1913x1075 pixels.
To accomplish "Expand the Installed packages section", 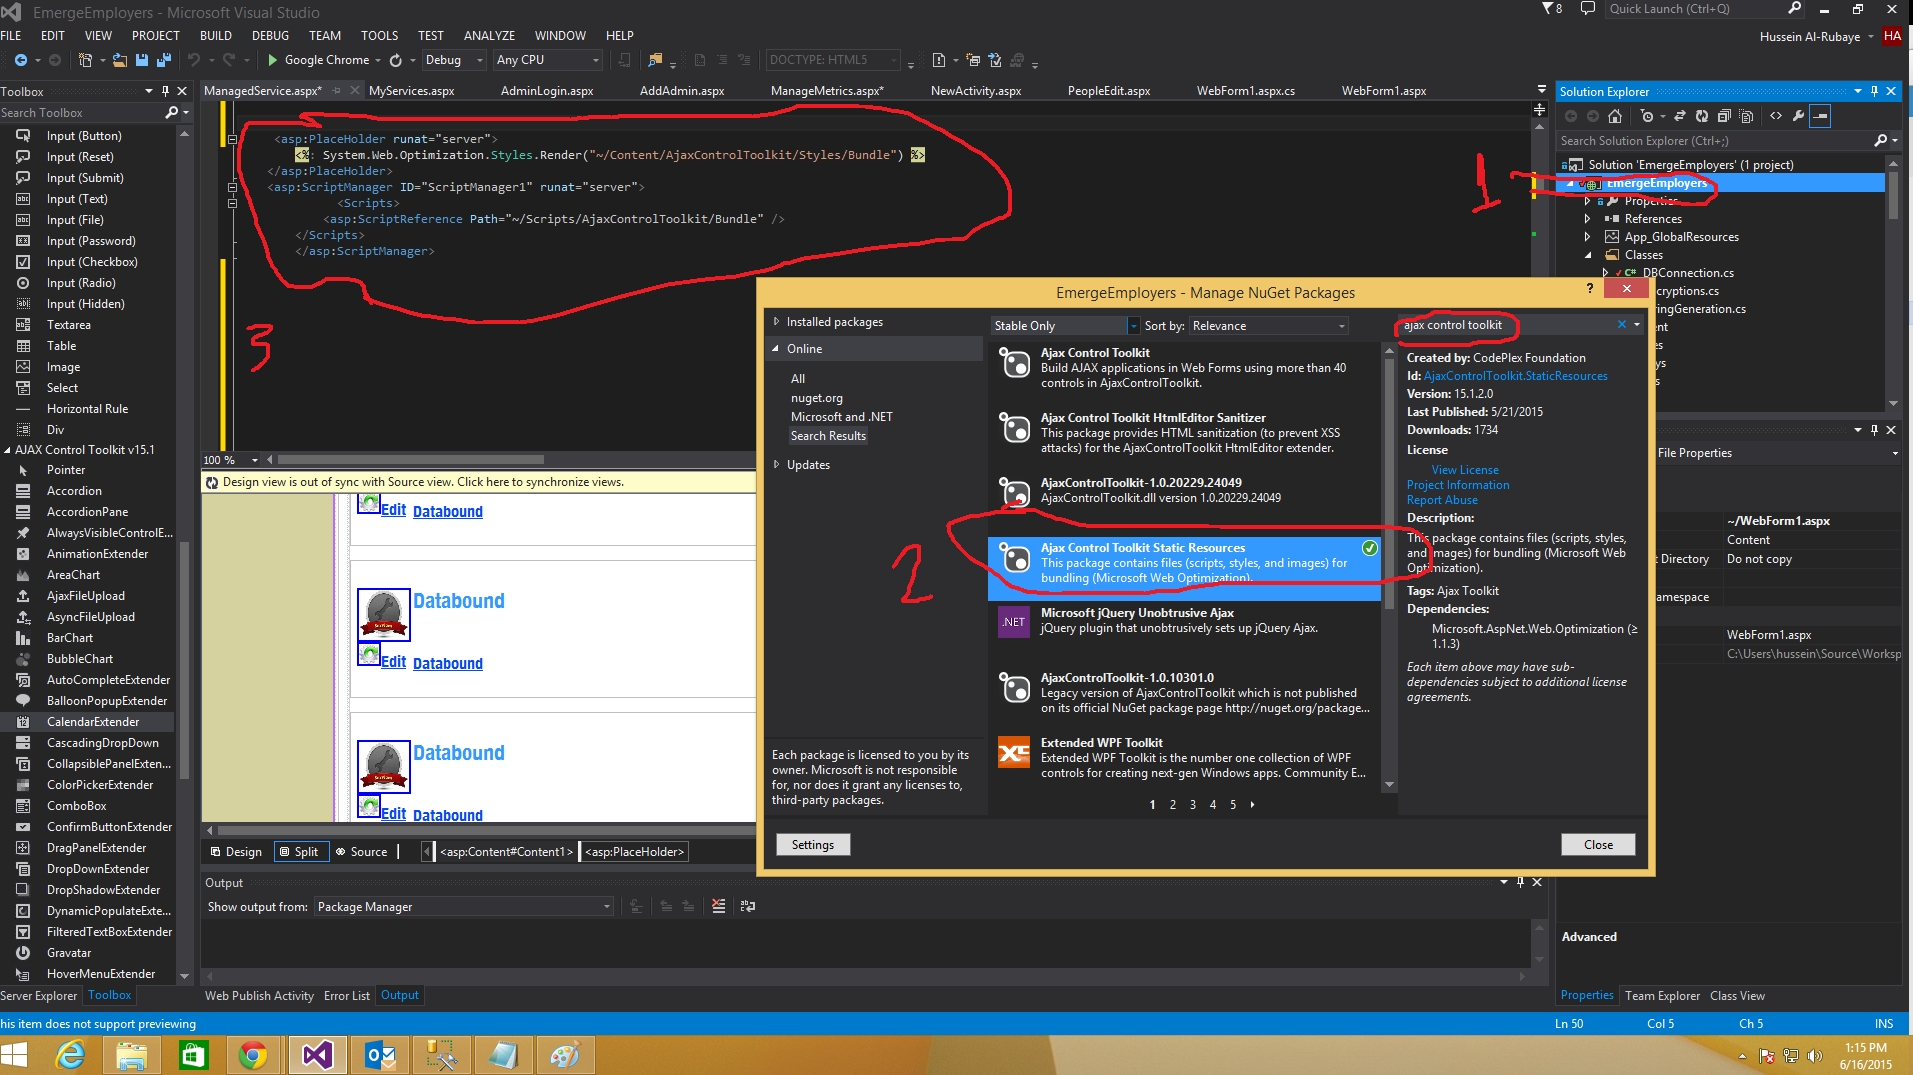I will click(776, 322).
